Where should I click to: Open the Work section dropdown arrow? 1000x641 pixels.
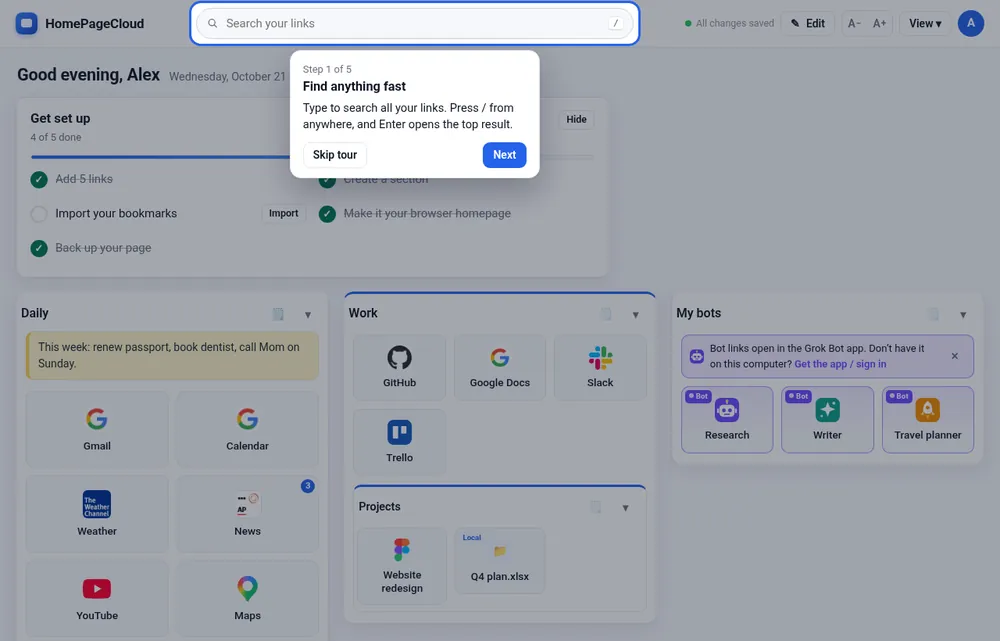pos(635,314)
